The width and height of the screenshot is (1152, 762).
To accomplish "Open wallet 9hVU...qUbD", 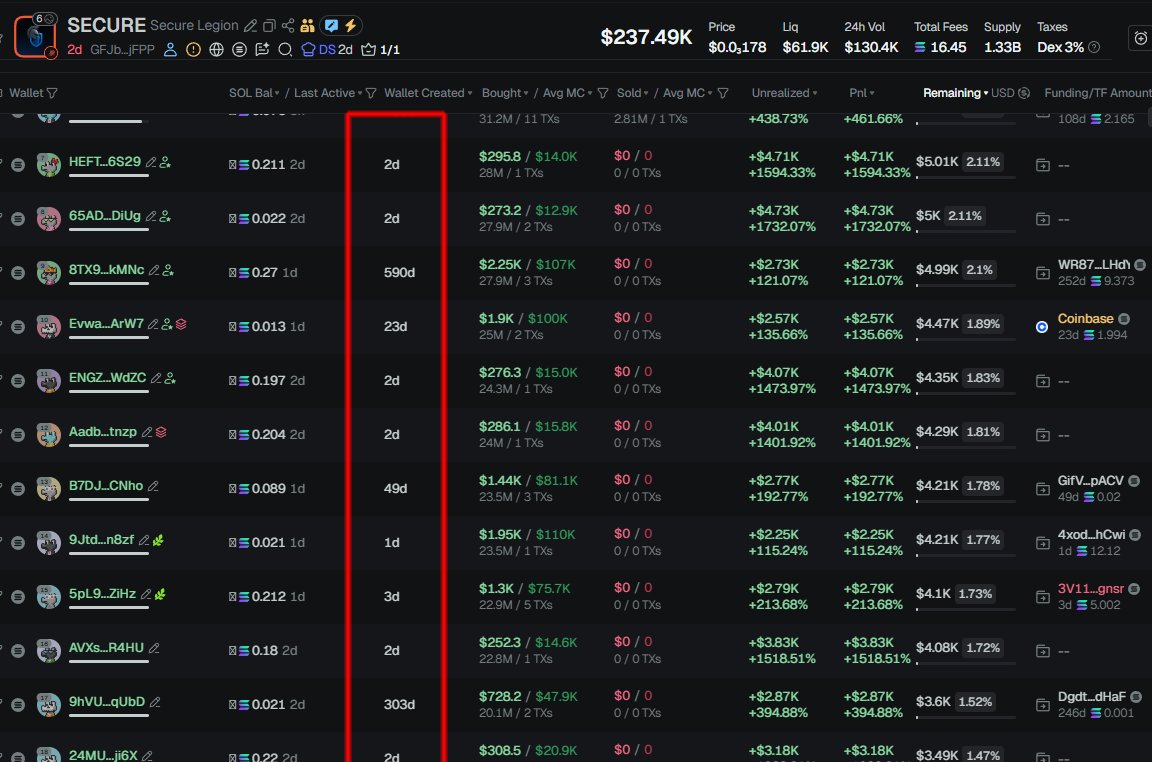I will click(107, 702).
